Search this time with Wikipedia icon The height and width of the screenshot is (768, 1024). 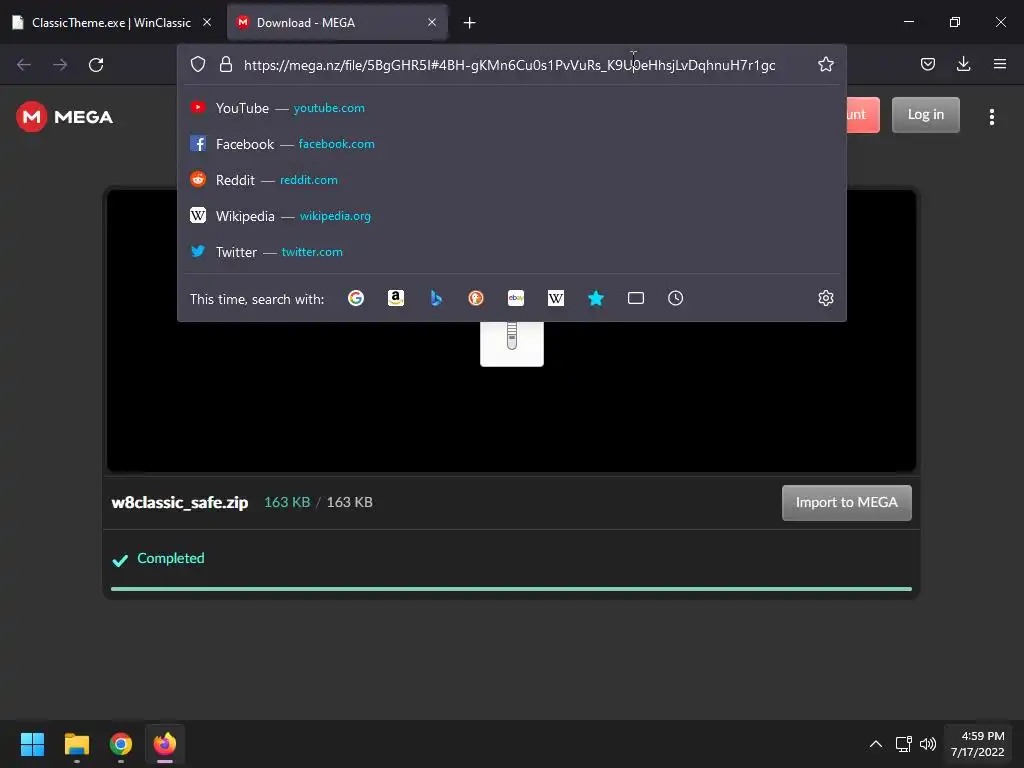tap(556, 298)
